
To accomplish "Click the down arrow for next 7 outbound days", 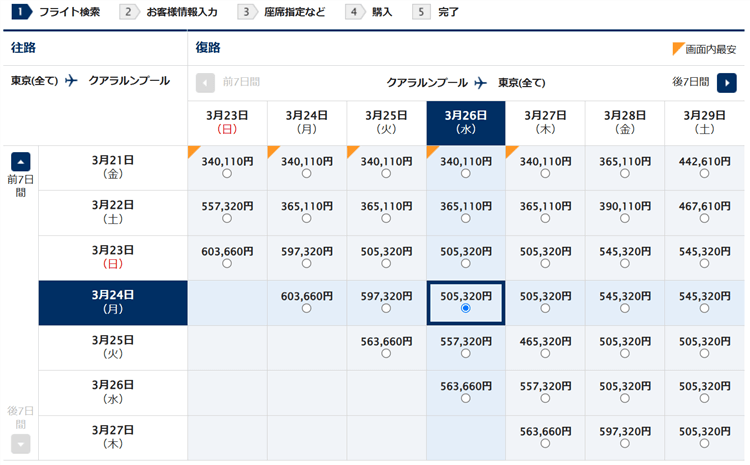I will coord(21,444).
